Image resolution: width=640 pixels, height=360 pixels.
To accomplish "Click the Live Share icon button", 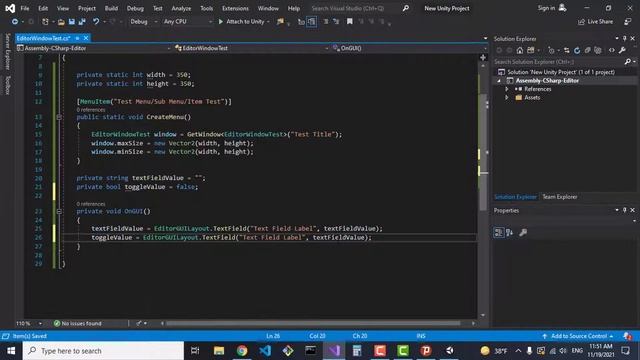I will [596, 22].
